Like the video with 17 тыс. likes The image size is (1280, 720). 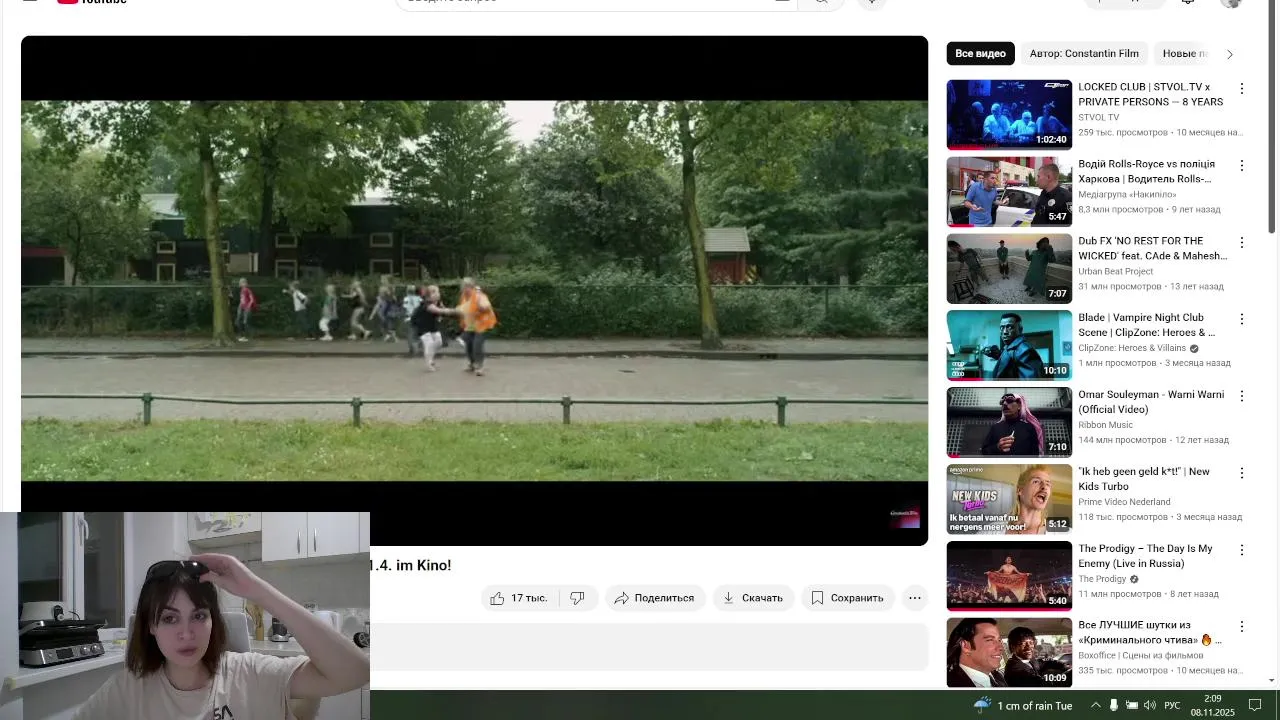[x=519, y=598]
